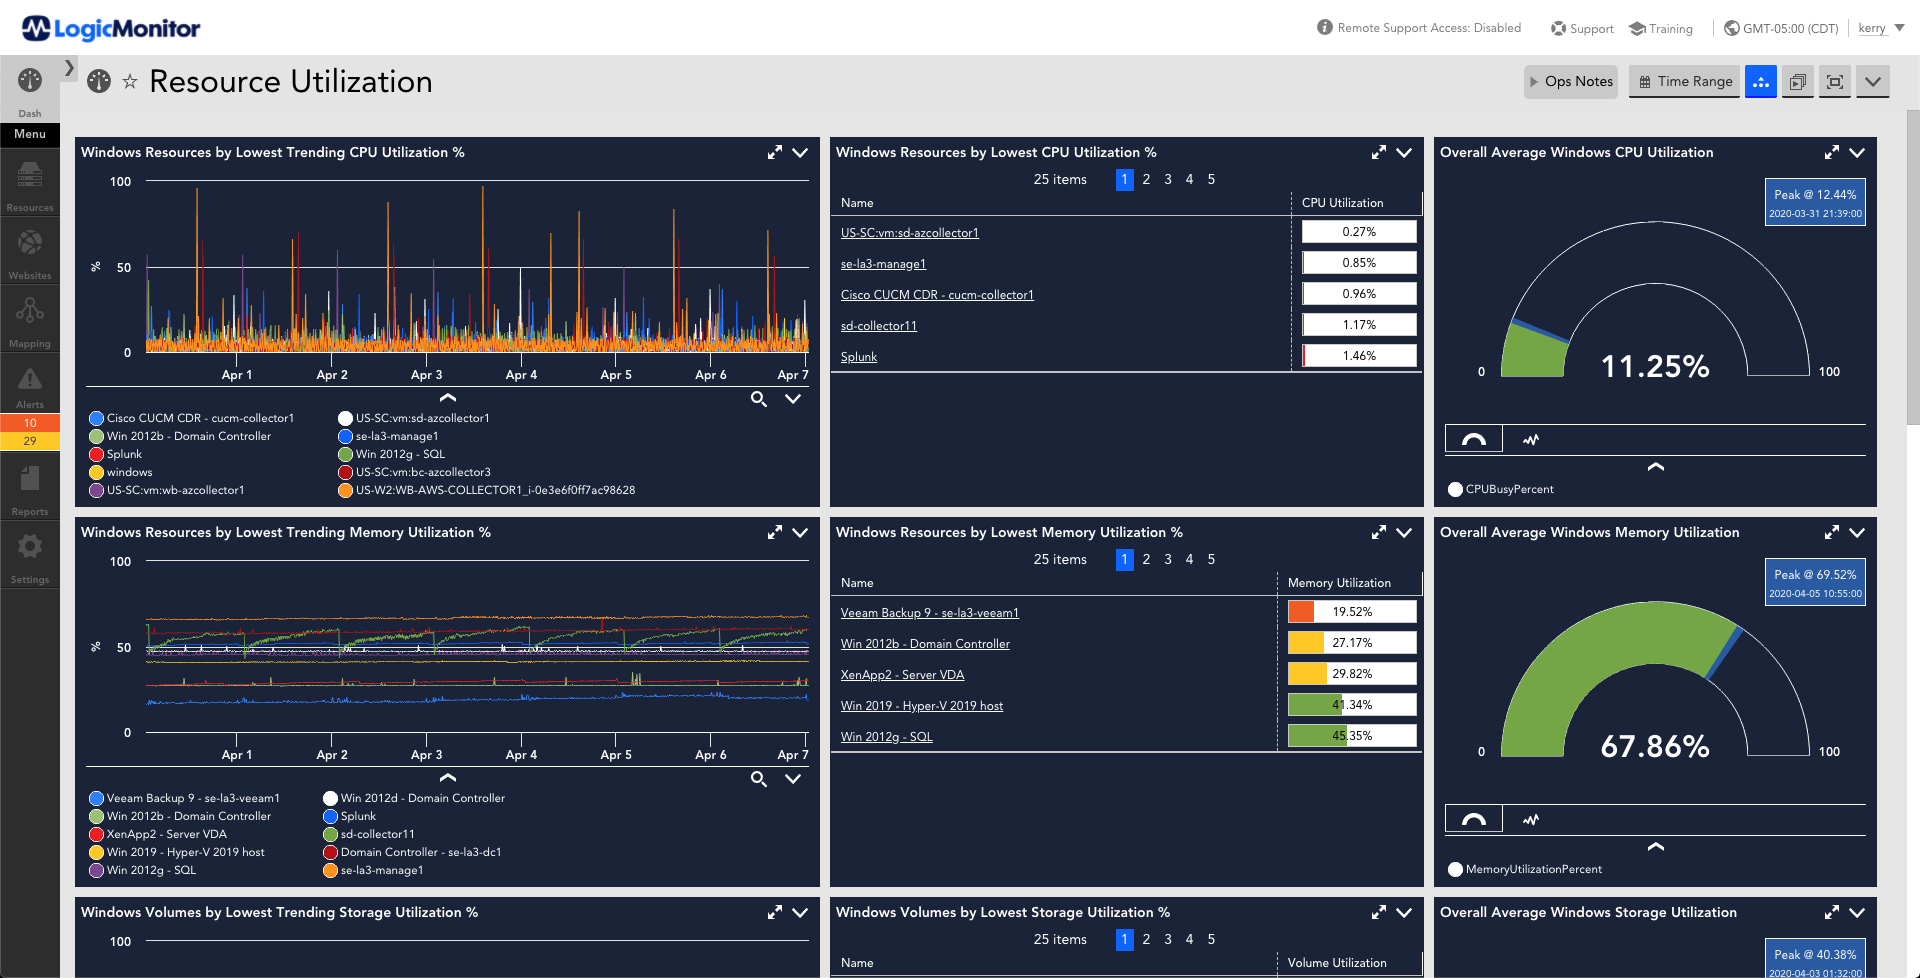Viewport: 1920px width, 978px height.
Task: Open the Time Range picker
Action: pyautogui.click(x=1684, y=81)
